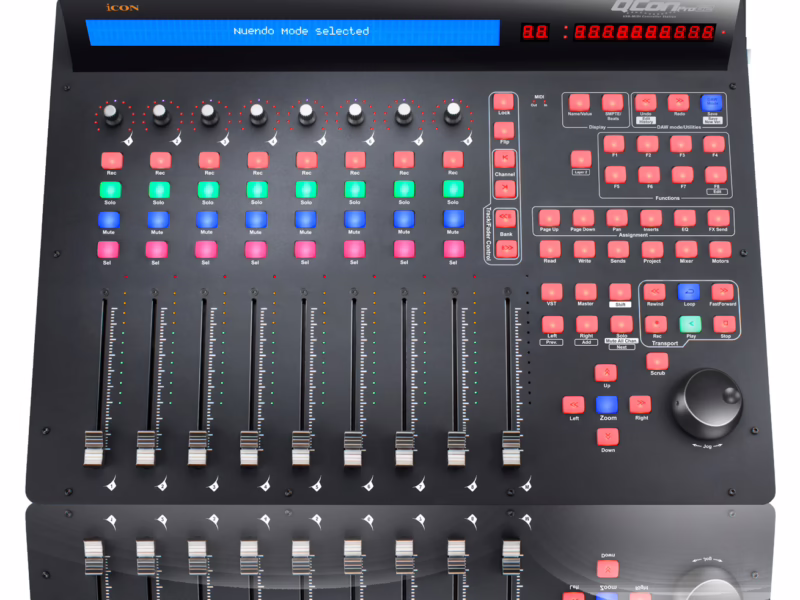Click the blue DAW mode Save button
The image size is (800, 600).
[712, 103]
